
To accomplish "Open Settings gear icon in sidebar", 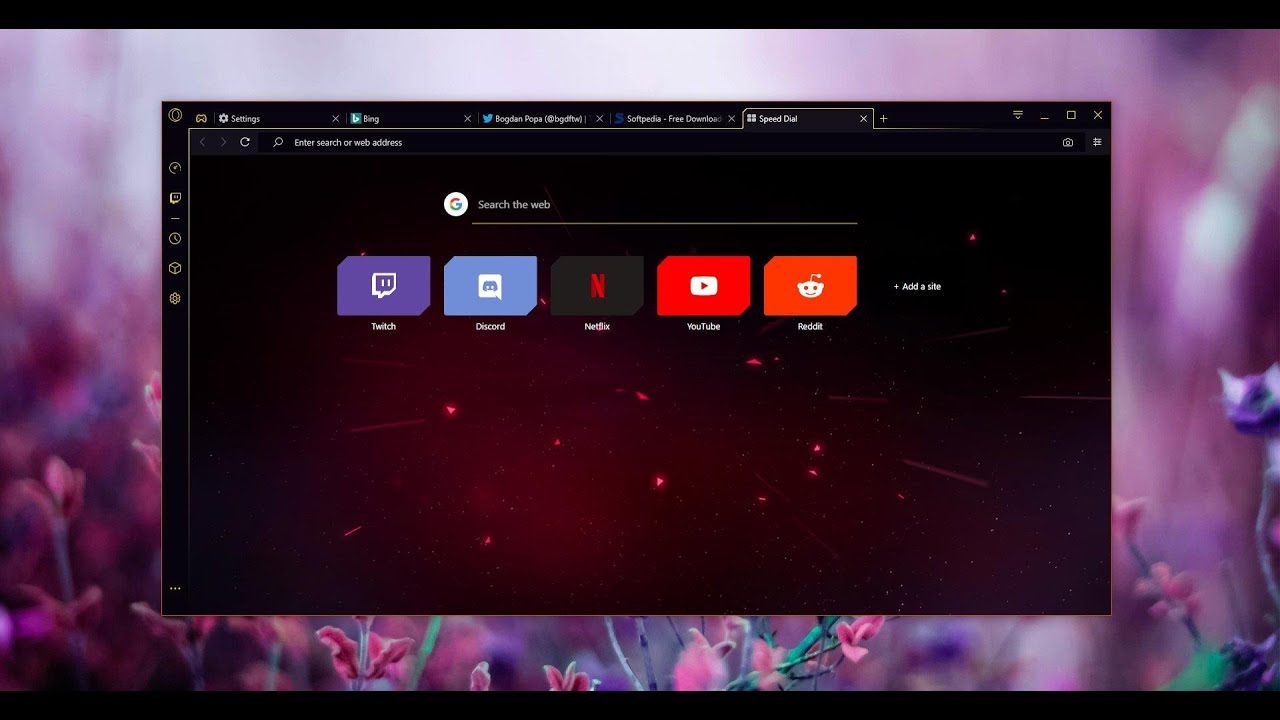I will point(175,298).
